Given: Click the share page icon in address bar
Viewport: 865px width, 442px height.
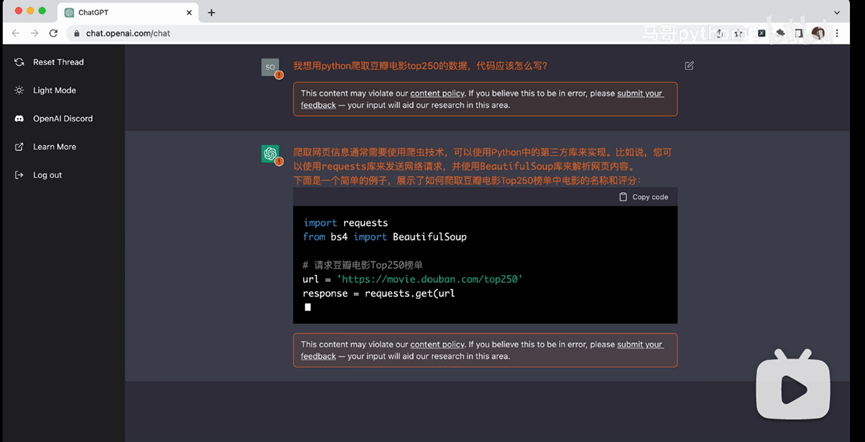Looking at the screenshot, I should tap(720, 33).
